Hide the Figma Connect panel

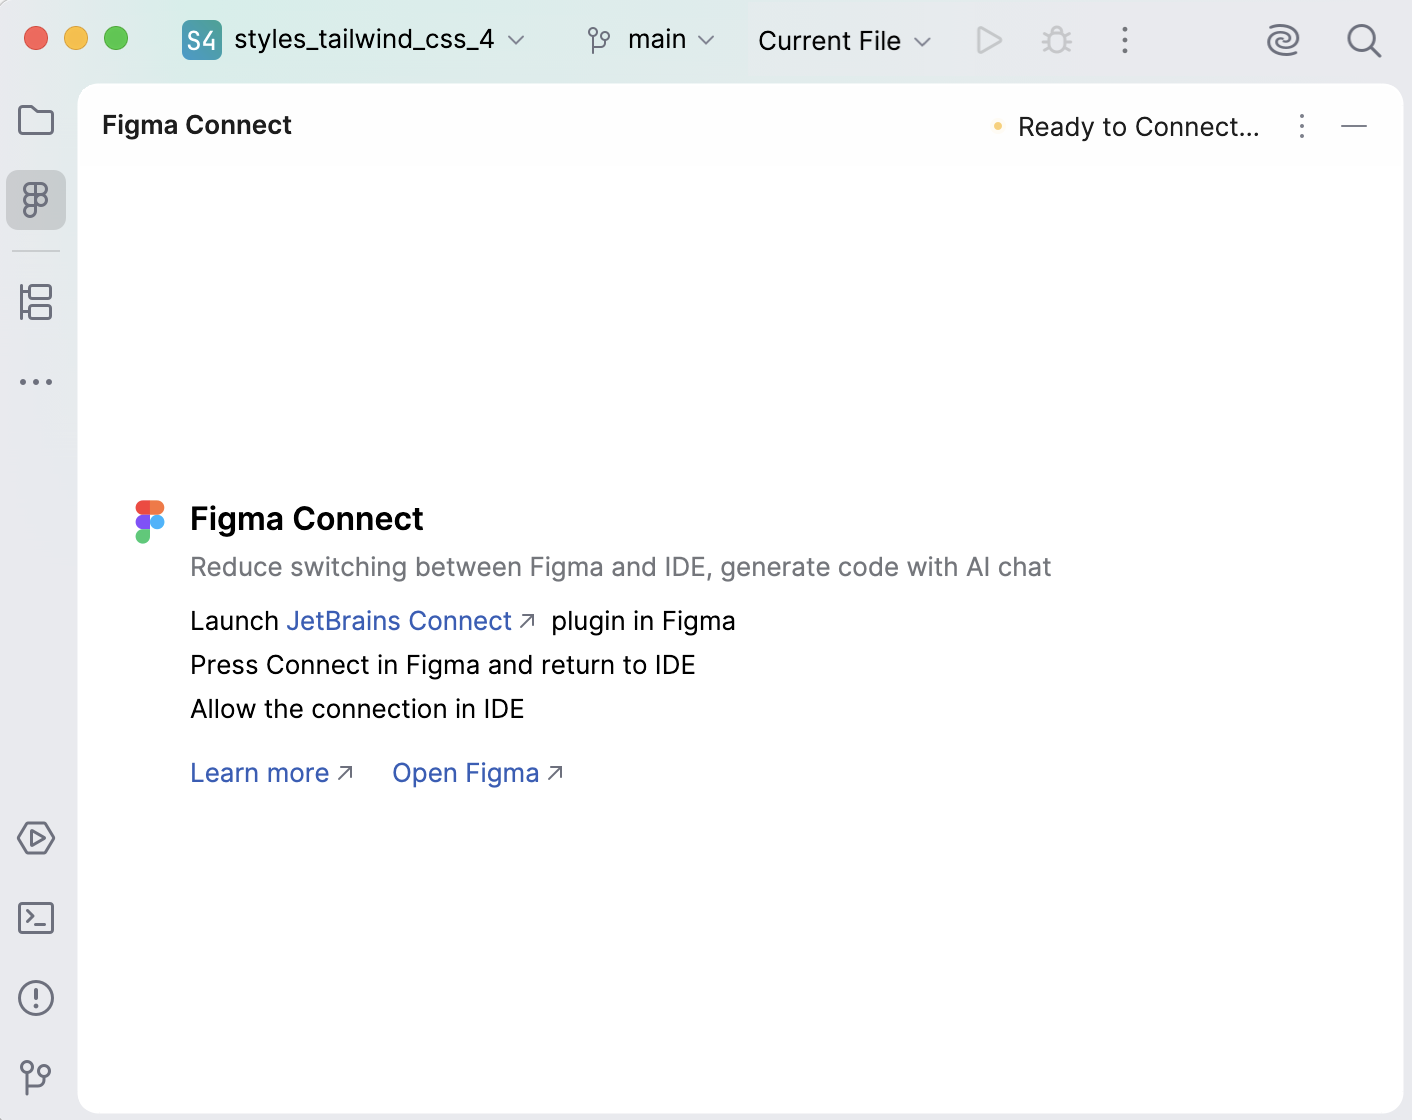tap(1354, 126)
